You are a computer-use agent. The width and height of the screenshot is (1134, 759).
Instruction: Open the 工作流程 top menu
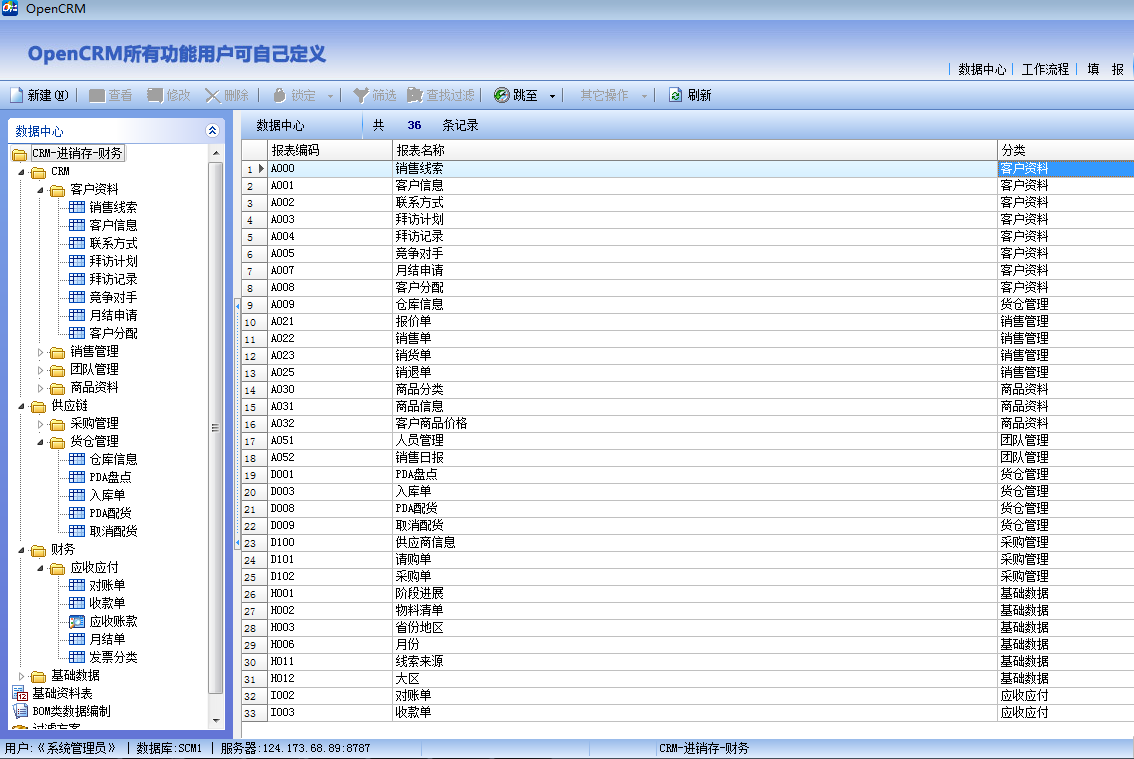coord(1045,69)
